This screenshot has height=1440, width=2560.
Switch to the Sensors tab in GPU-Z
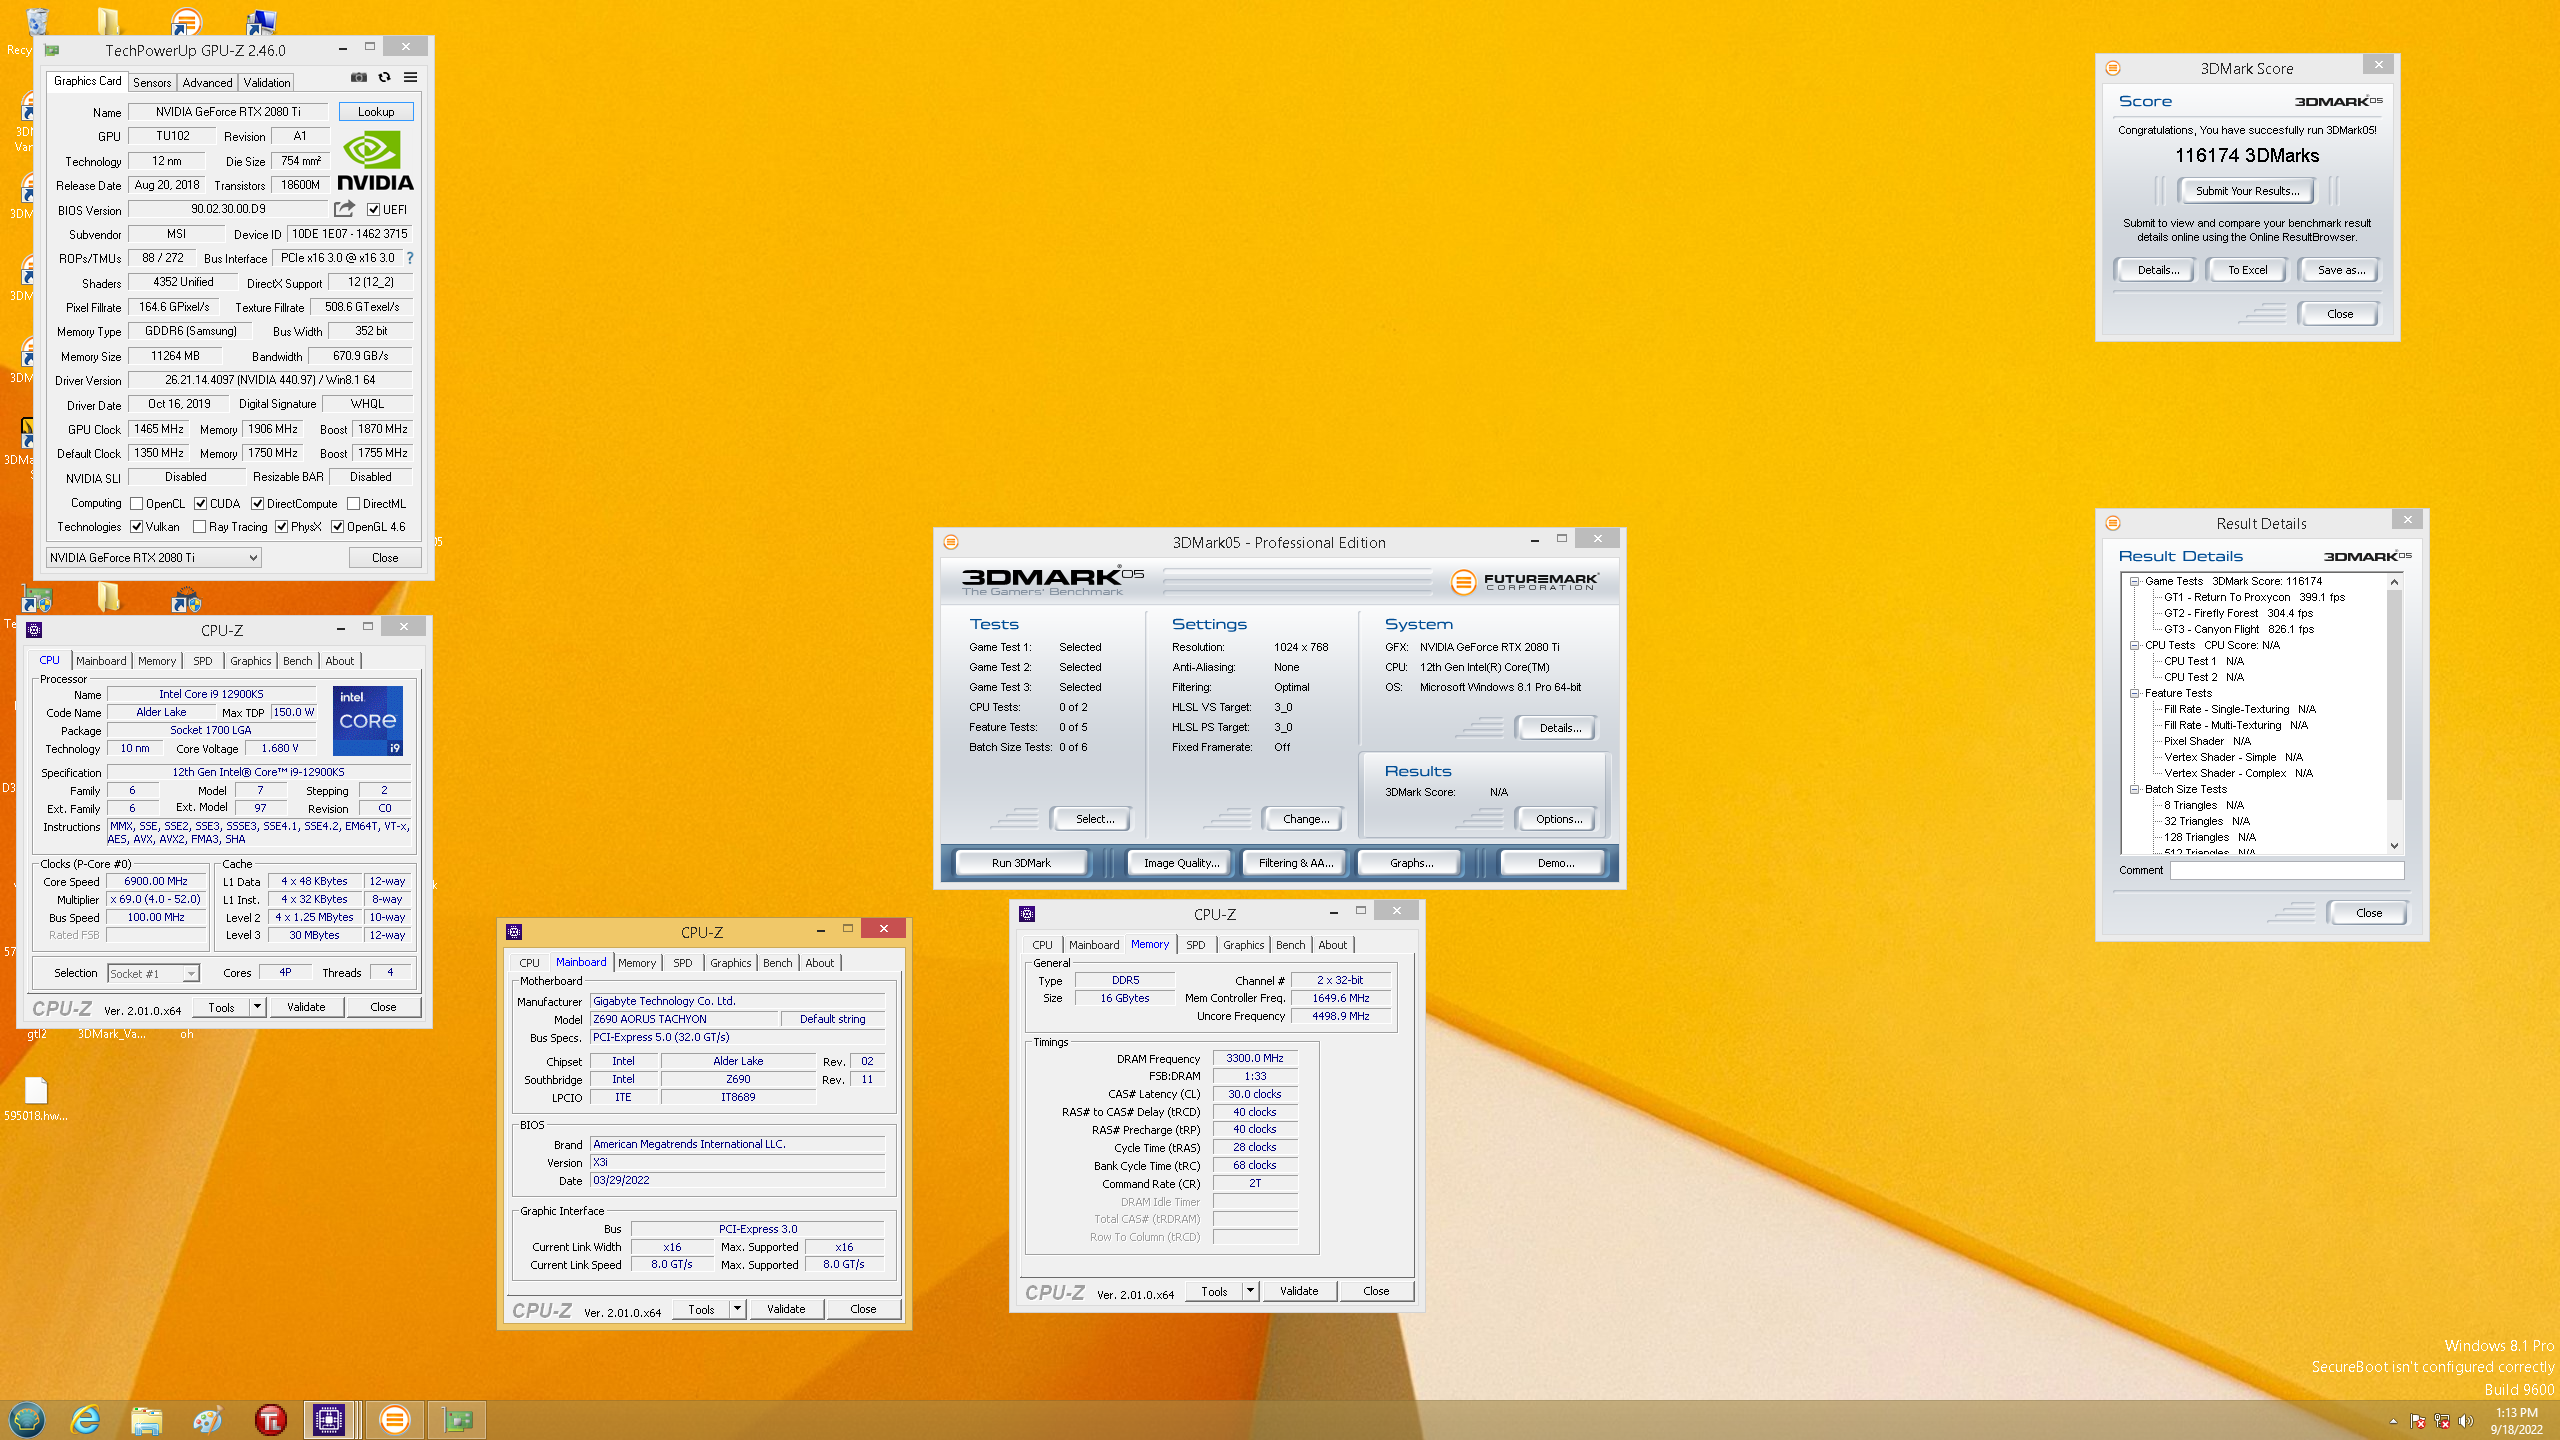[x=152, y=82]
